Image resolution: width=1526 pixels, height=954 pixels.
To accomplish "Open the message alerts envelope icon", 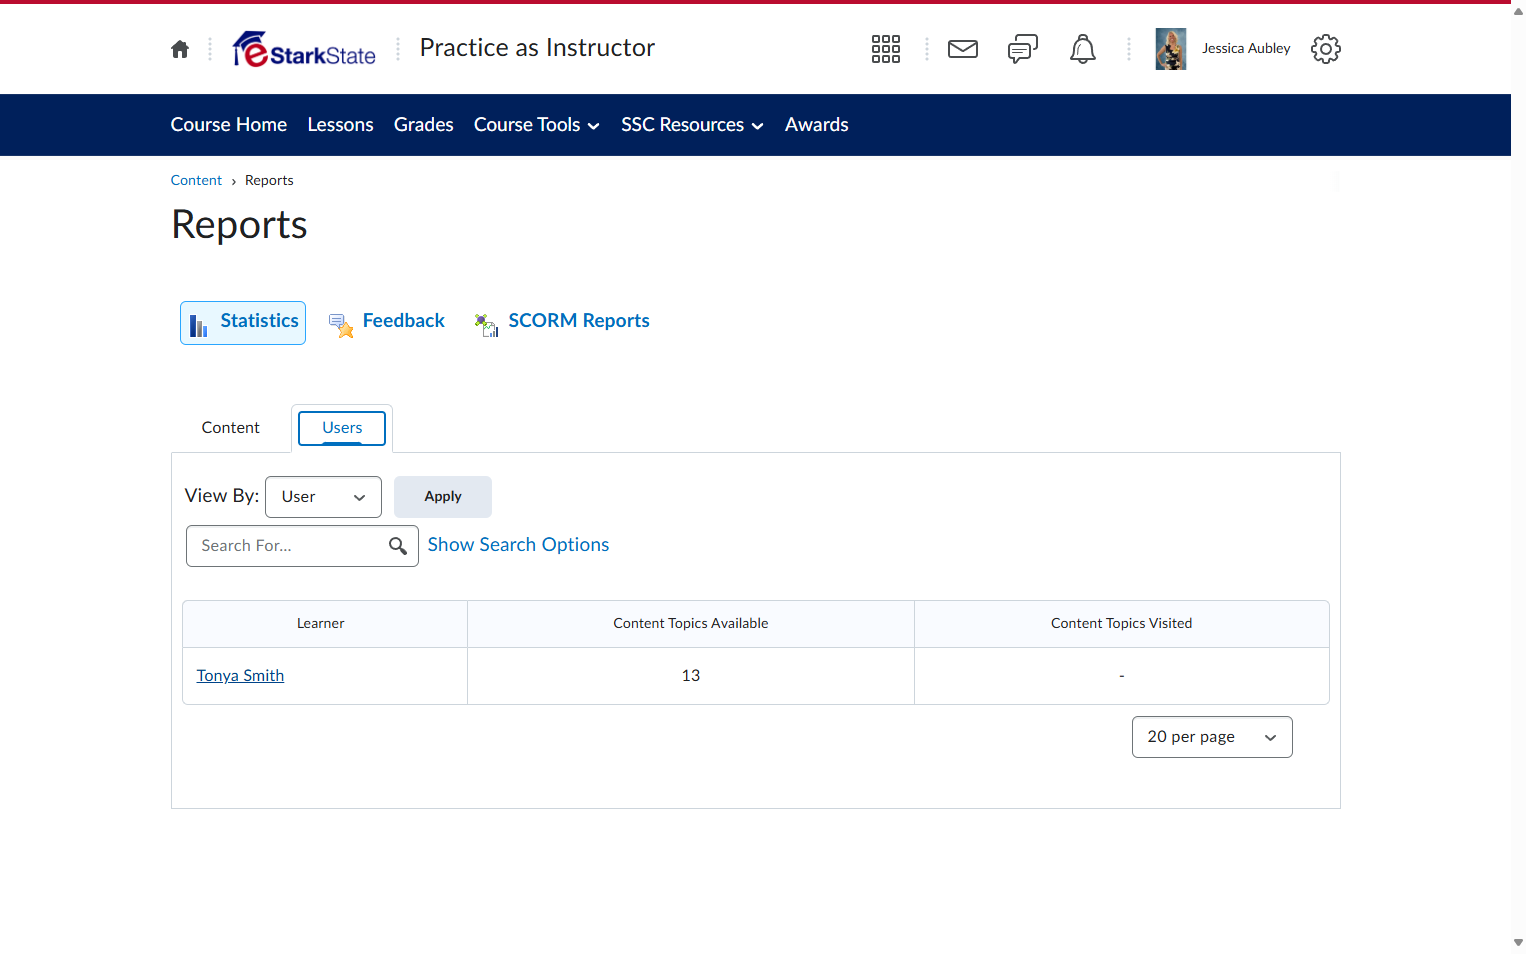I will [963, 49].
